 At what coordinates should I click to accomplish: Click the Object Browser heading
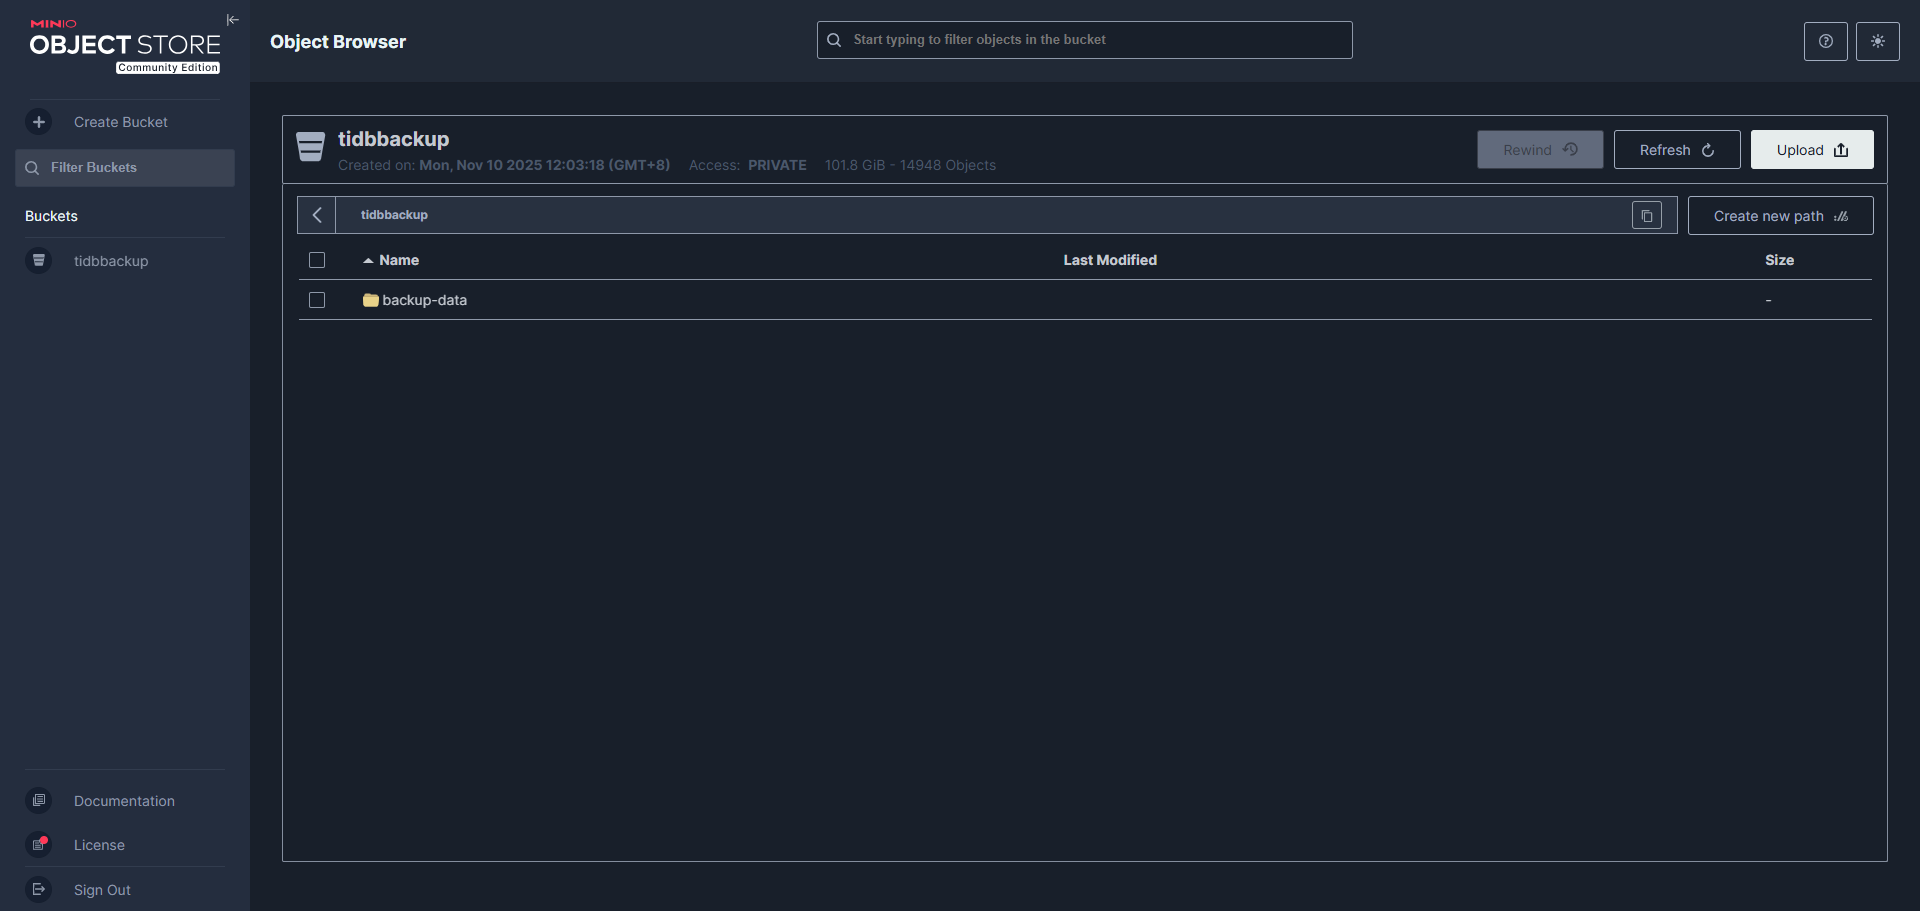338,42
